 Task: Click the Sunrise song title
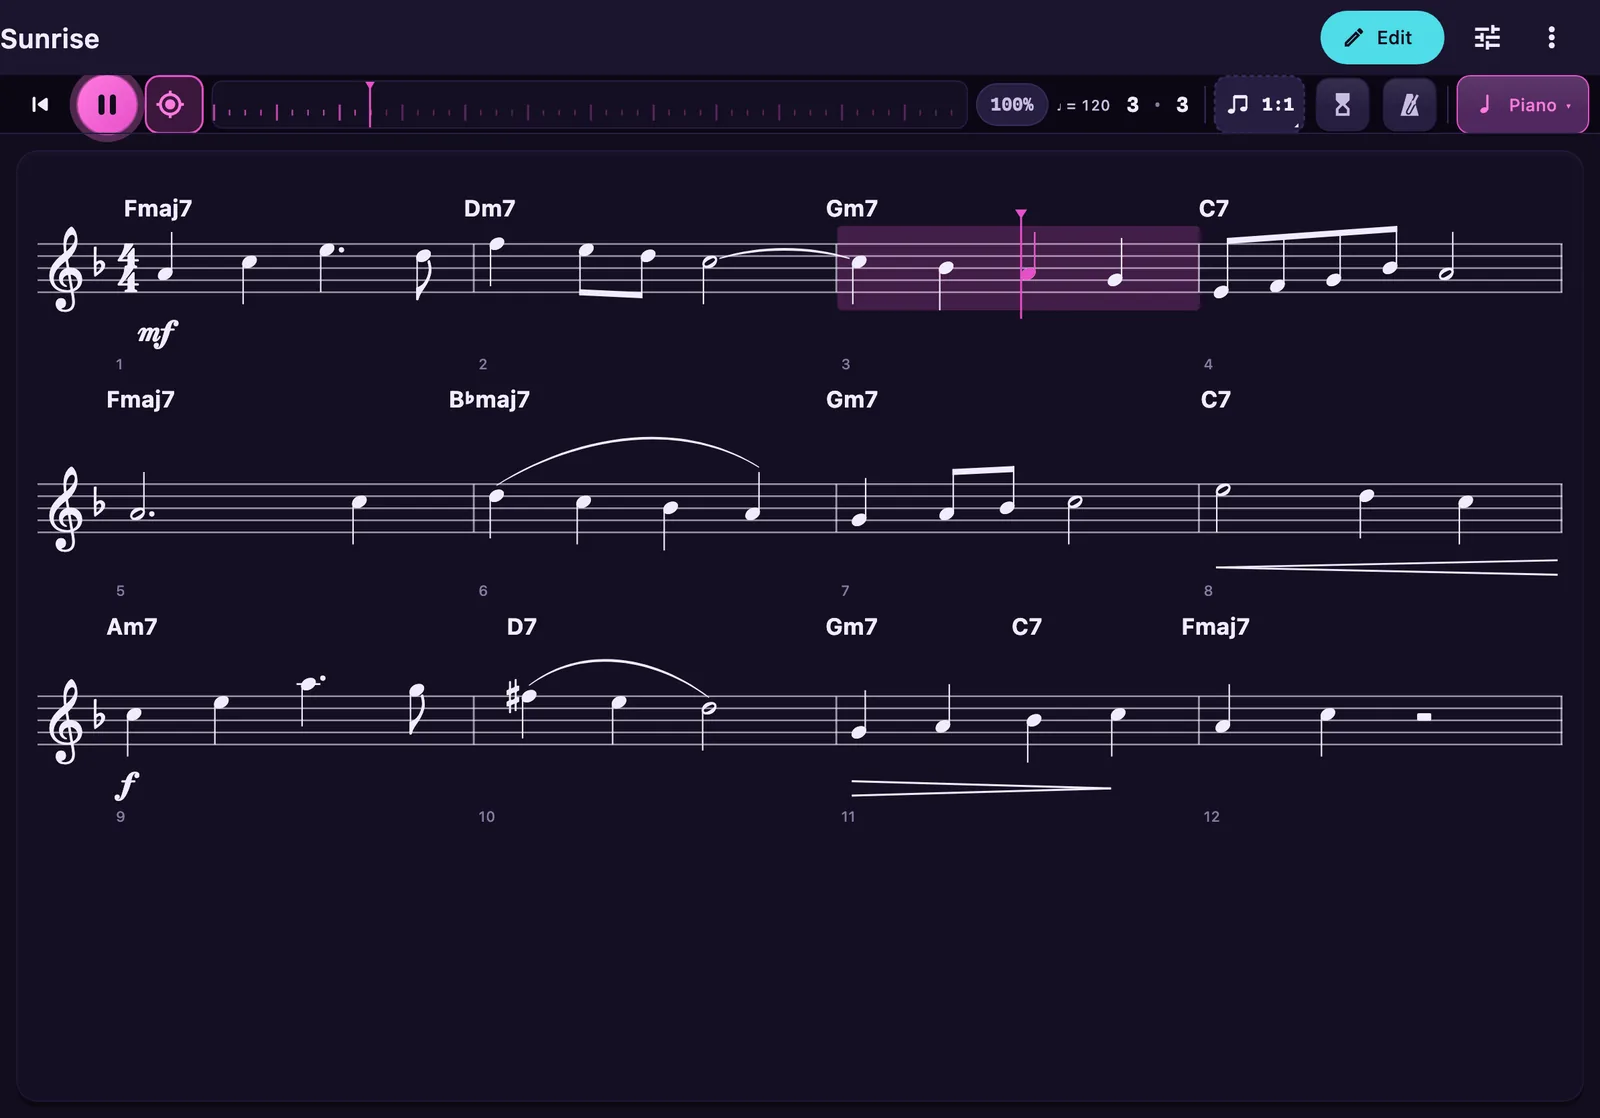click(x=49, y=38)
